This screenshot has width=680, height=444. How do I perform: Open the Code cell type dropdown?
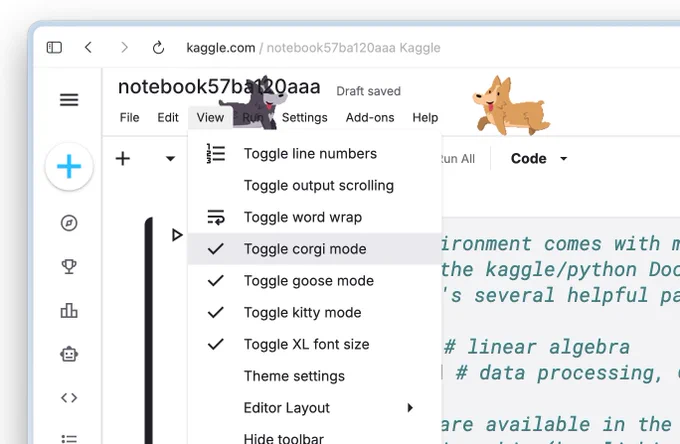click(539, 159)
